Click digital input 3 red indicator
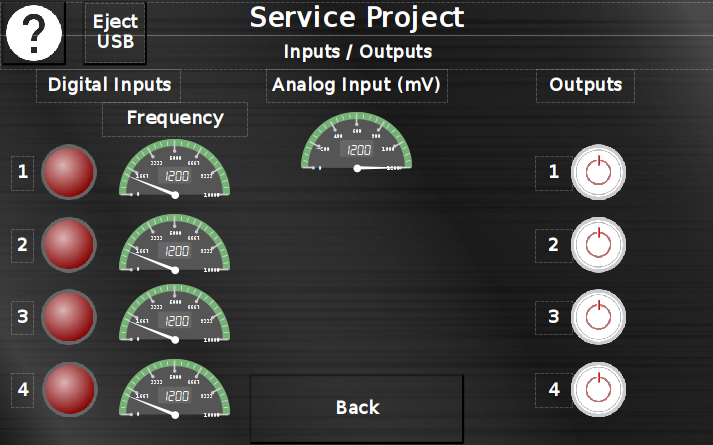 69,317
